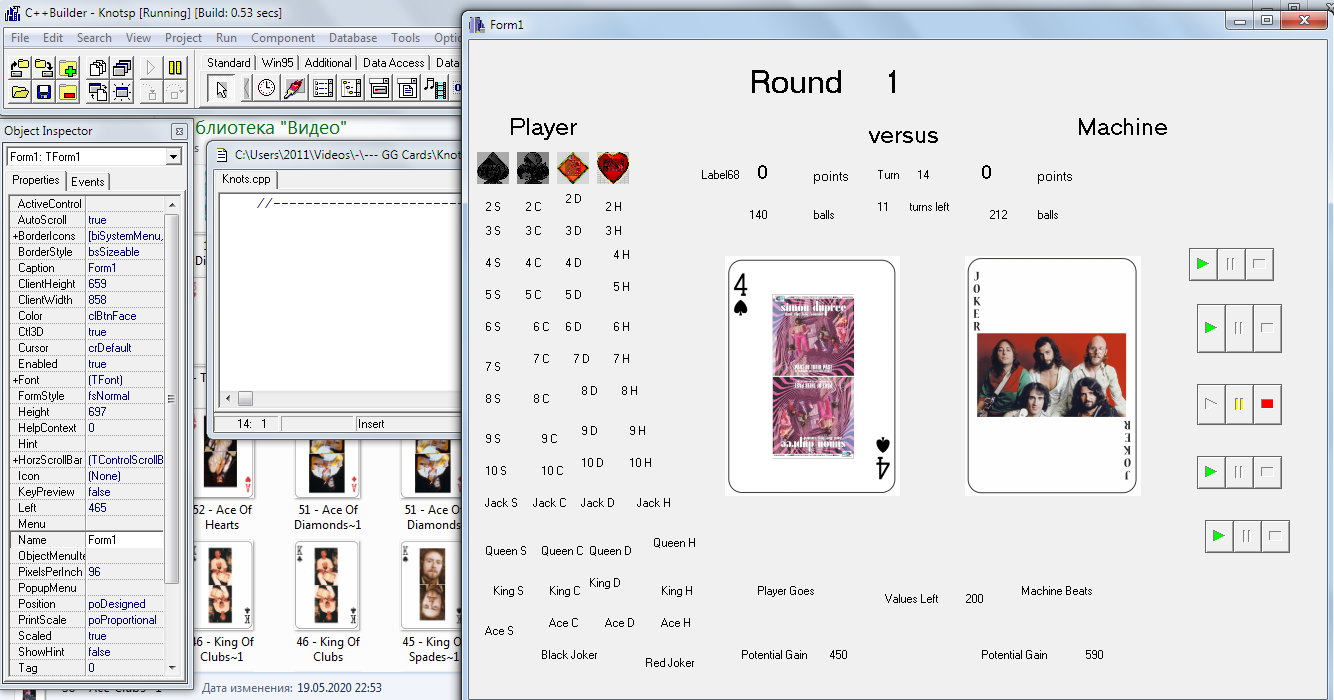Image resolution: width=1334 pixels, height=700 pixels.
Task: Switch to Win95 component palette tab
Action: coord(278,62)
